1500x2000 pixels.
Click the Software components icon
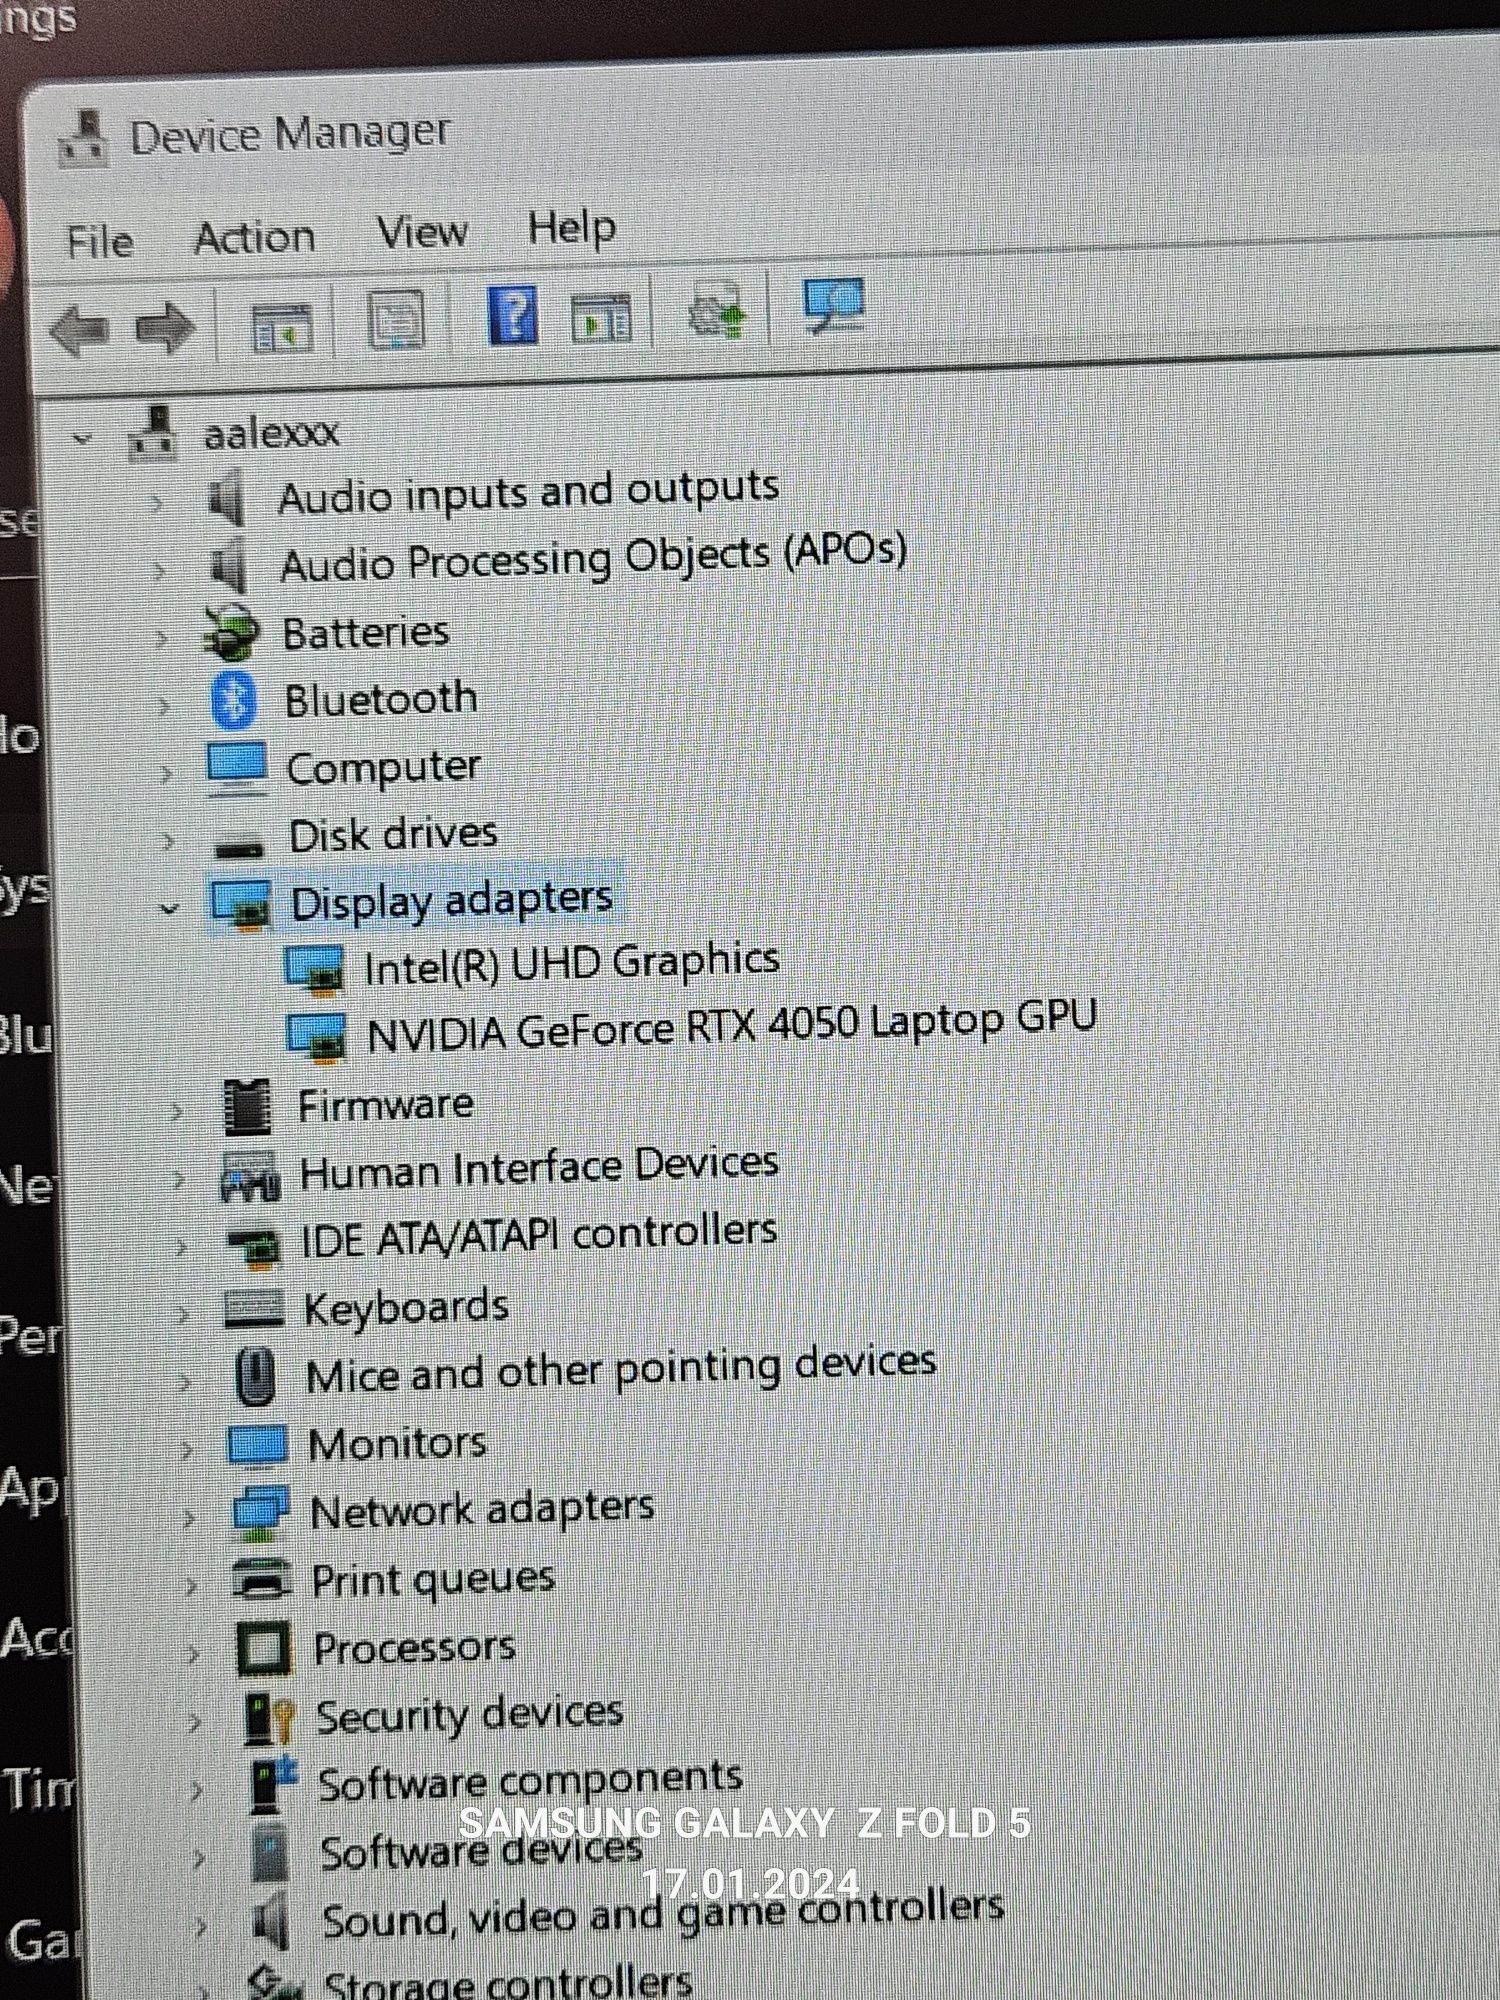tap(273, 1786)
